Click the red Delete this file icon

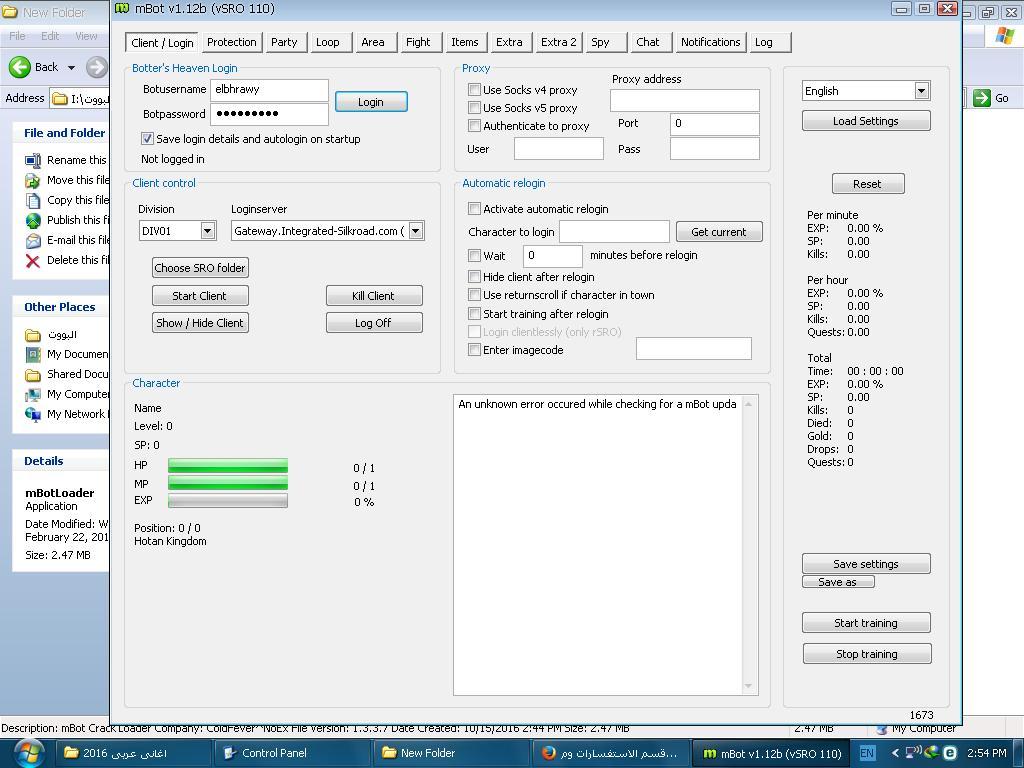[33, 261]
